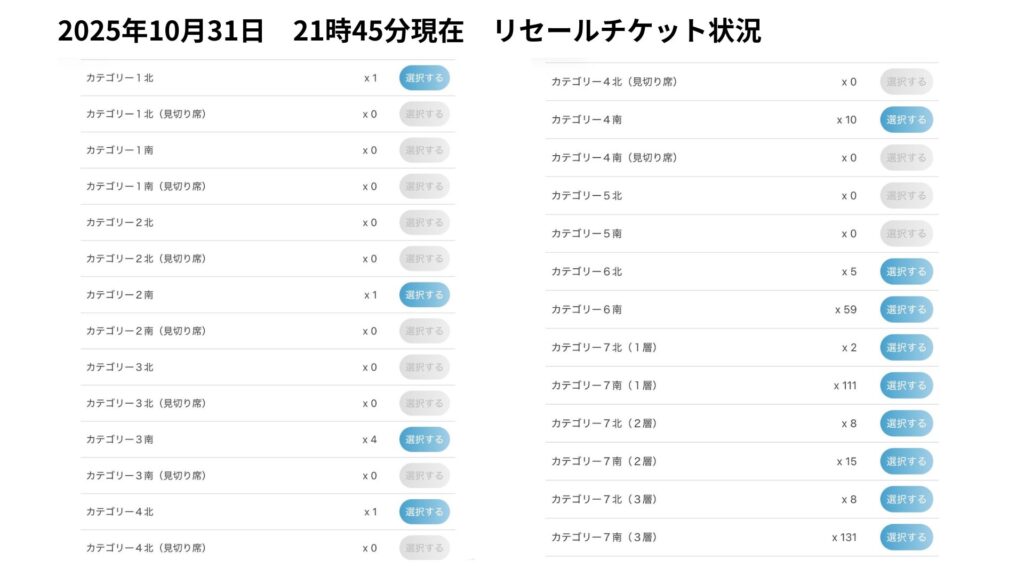
Task: Click 選択する for カテゴリー6北
Action: tap(906, 272)
